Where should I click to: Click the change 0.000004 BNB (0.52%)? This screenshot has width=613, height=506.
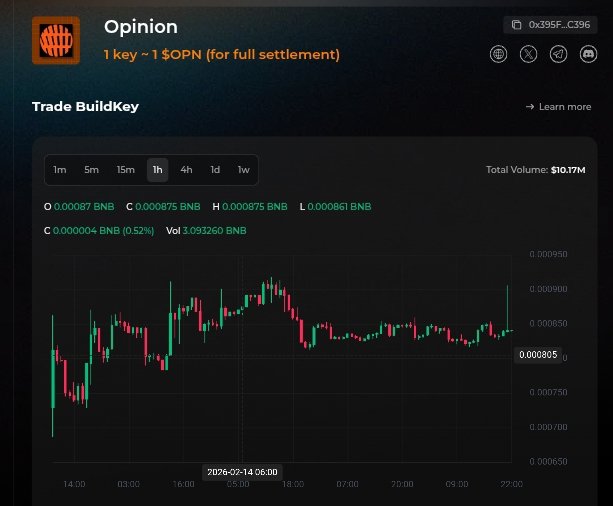point(103,231)
